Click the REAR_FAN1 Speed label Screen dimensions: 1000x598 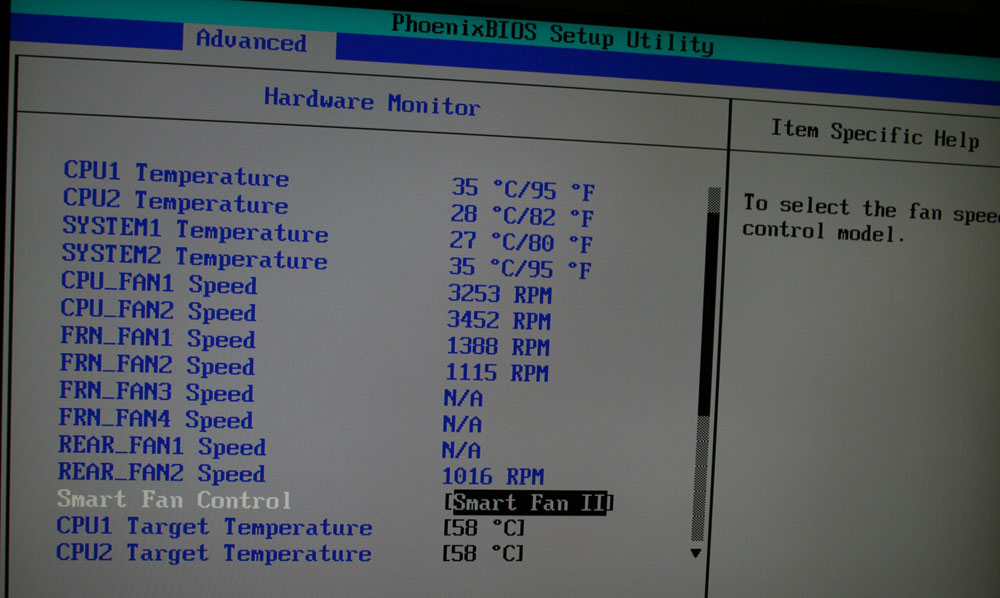pyautogui.click(x=162, y=446)
